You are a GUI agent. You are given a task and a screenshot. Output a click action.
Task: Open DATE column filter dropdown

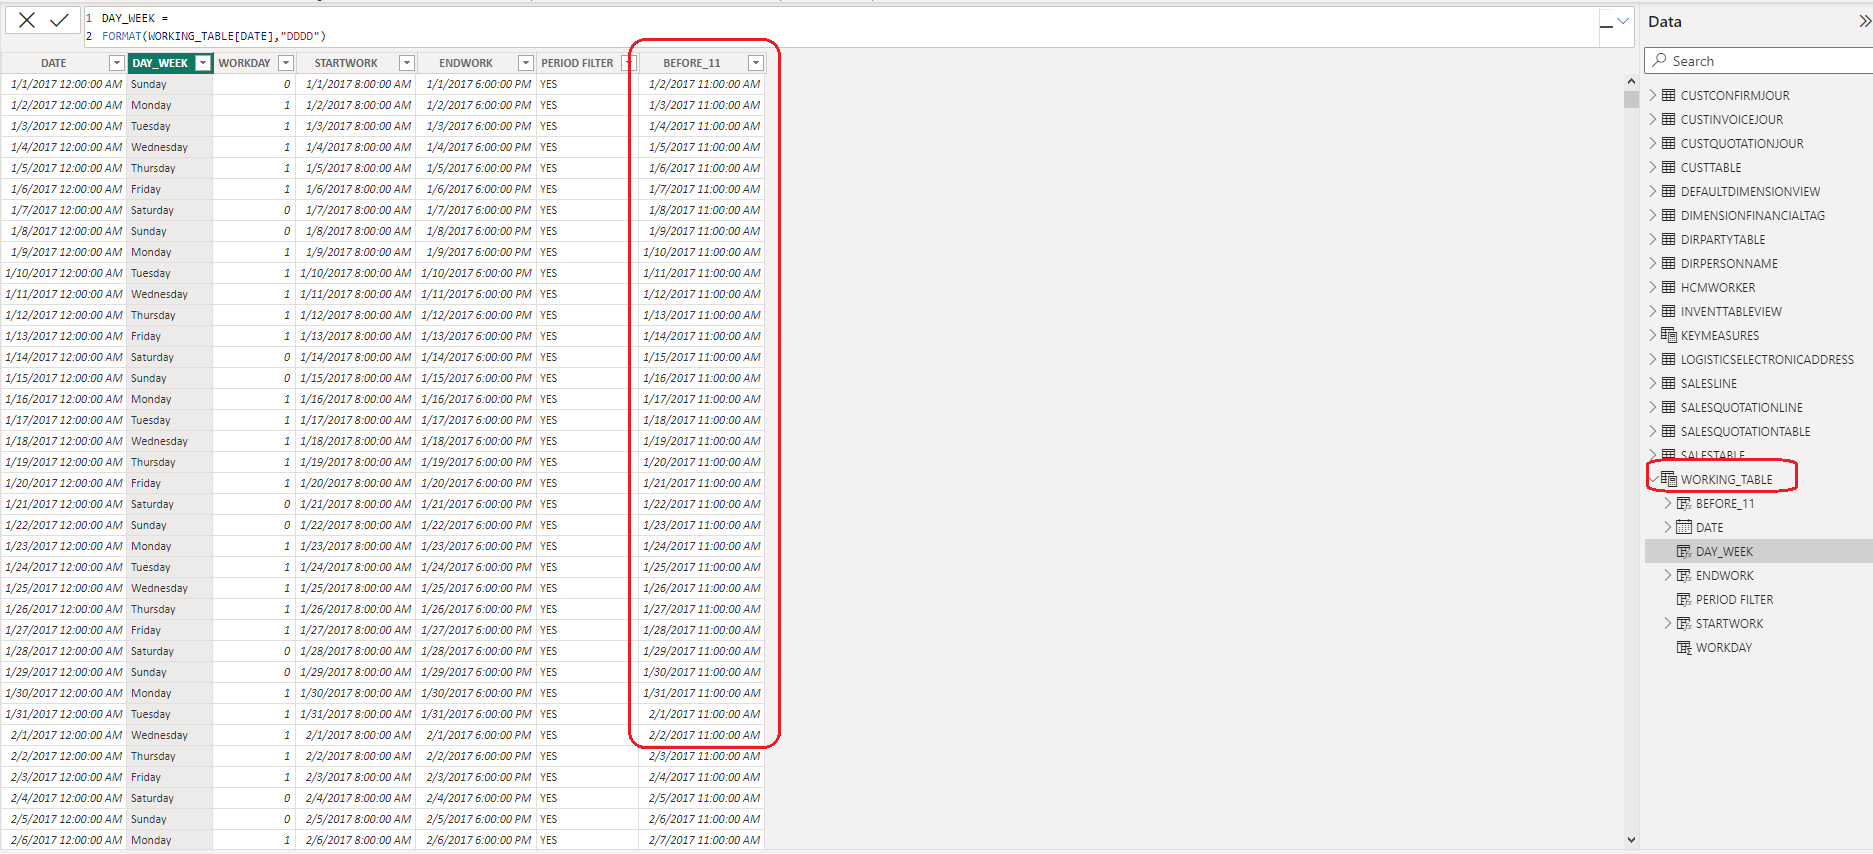click(117, 63)
